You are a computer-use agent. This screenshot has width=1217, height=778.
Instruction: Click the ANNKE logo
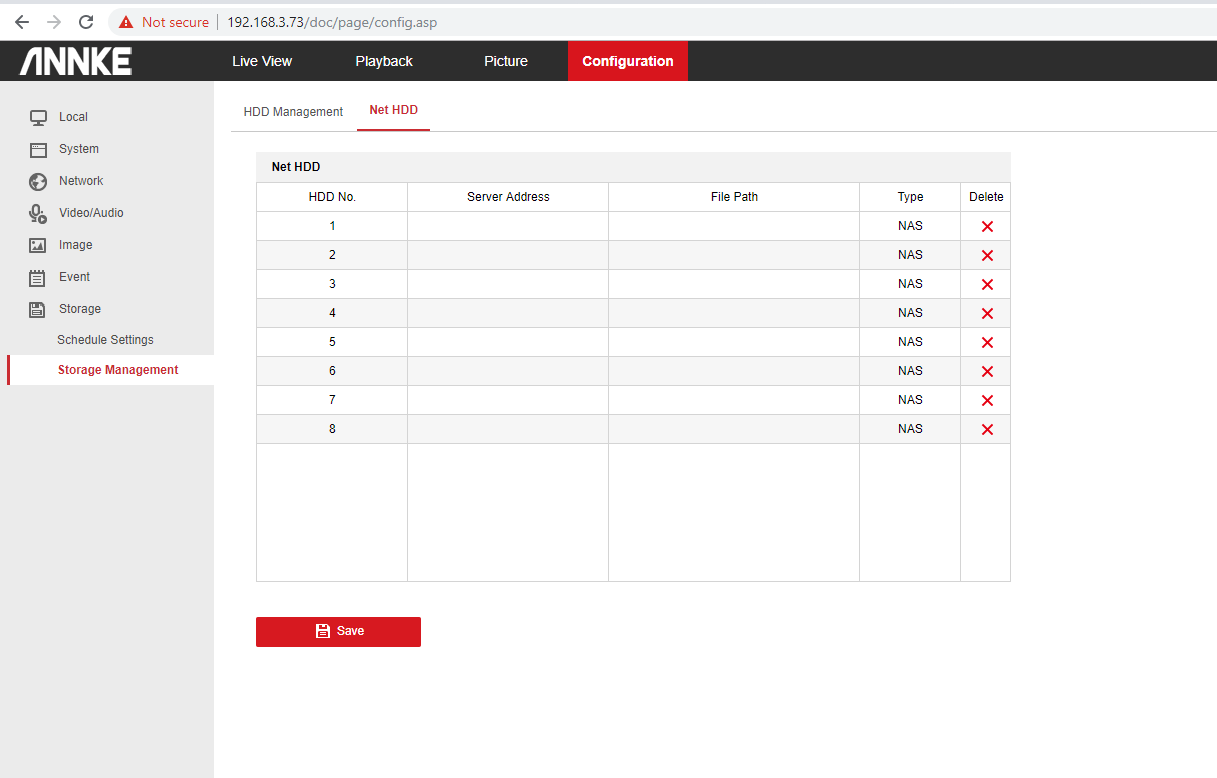[76, 61]
